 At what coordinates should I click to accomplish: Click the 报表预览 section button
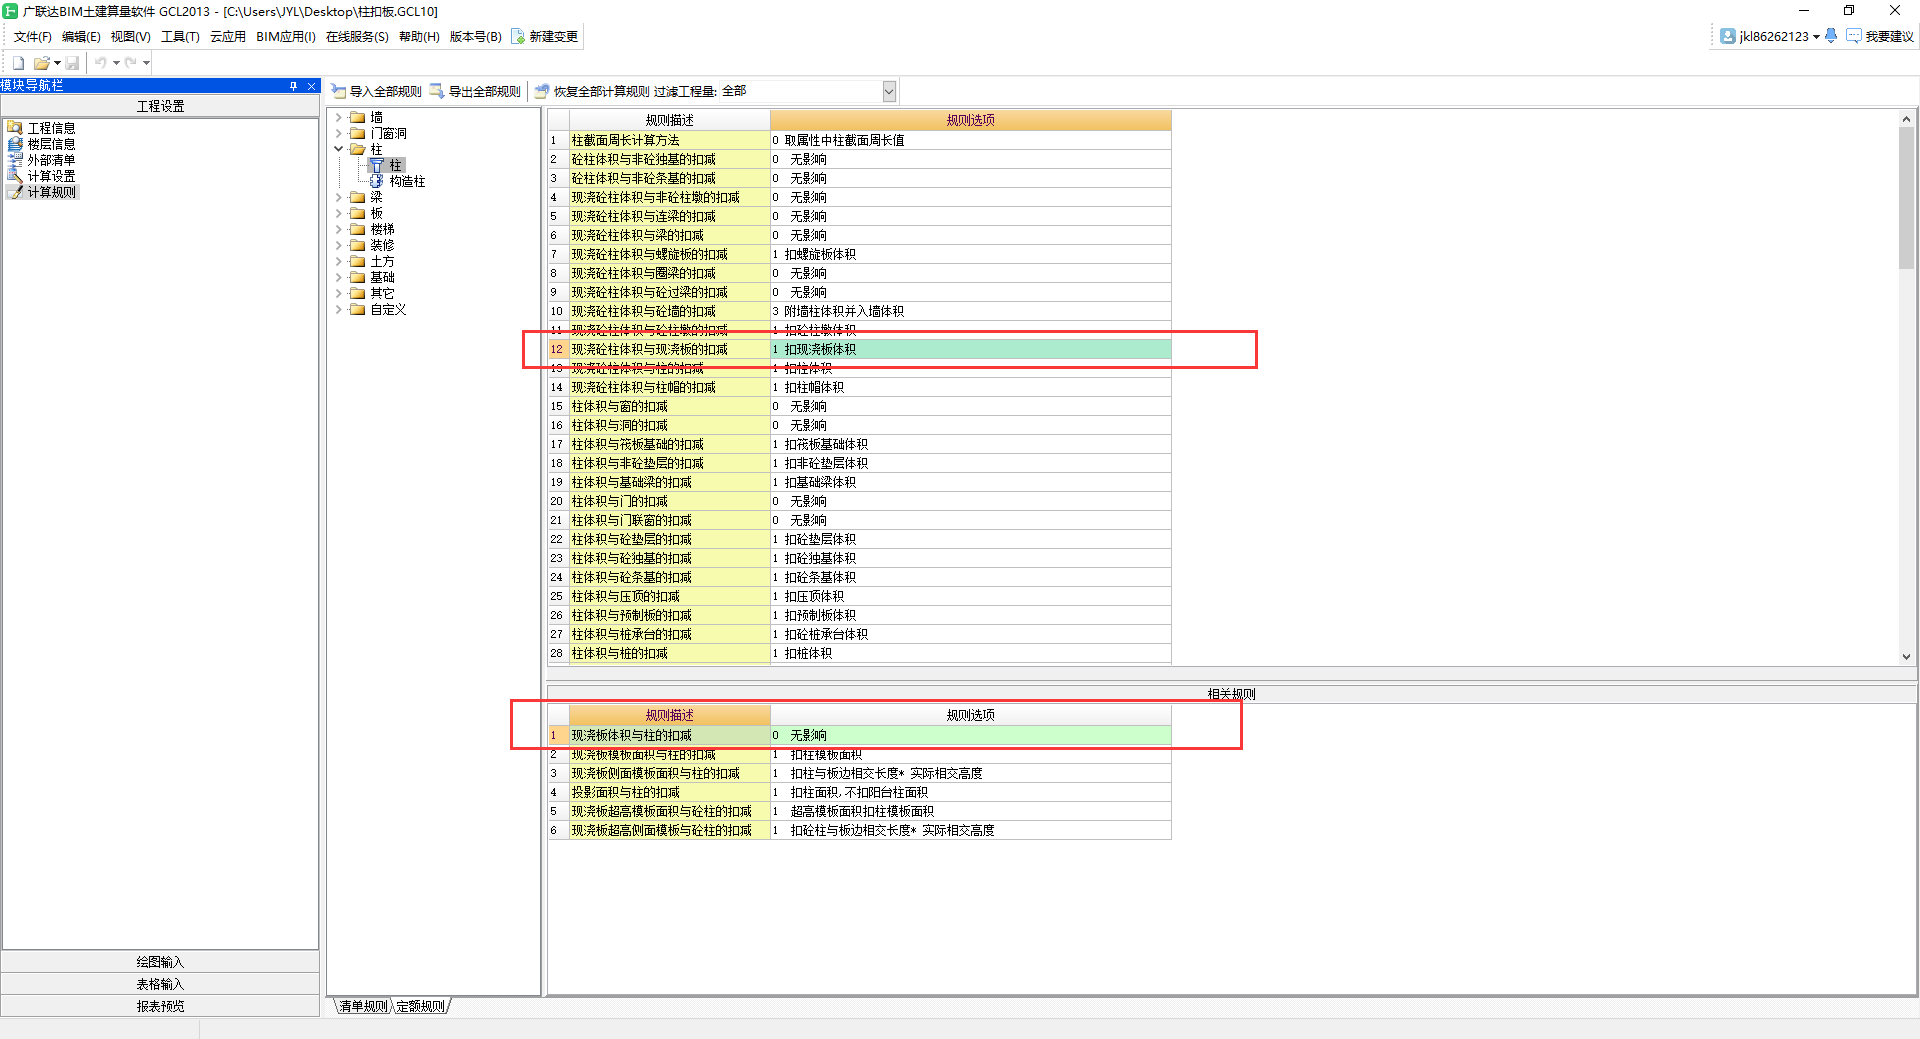160,1006
